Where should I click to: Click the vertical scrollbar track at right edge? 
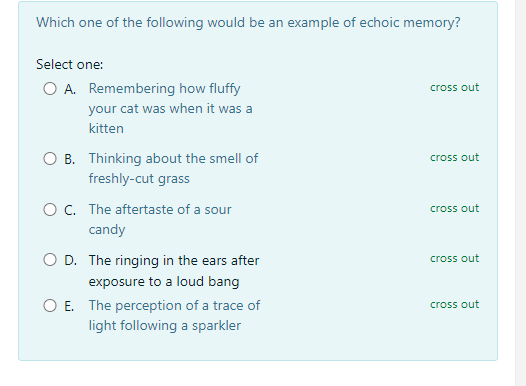[521, 193]
